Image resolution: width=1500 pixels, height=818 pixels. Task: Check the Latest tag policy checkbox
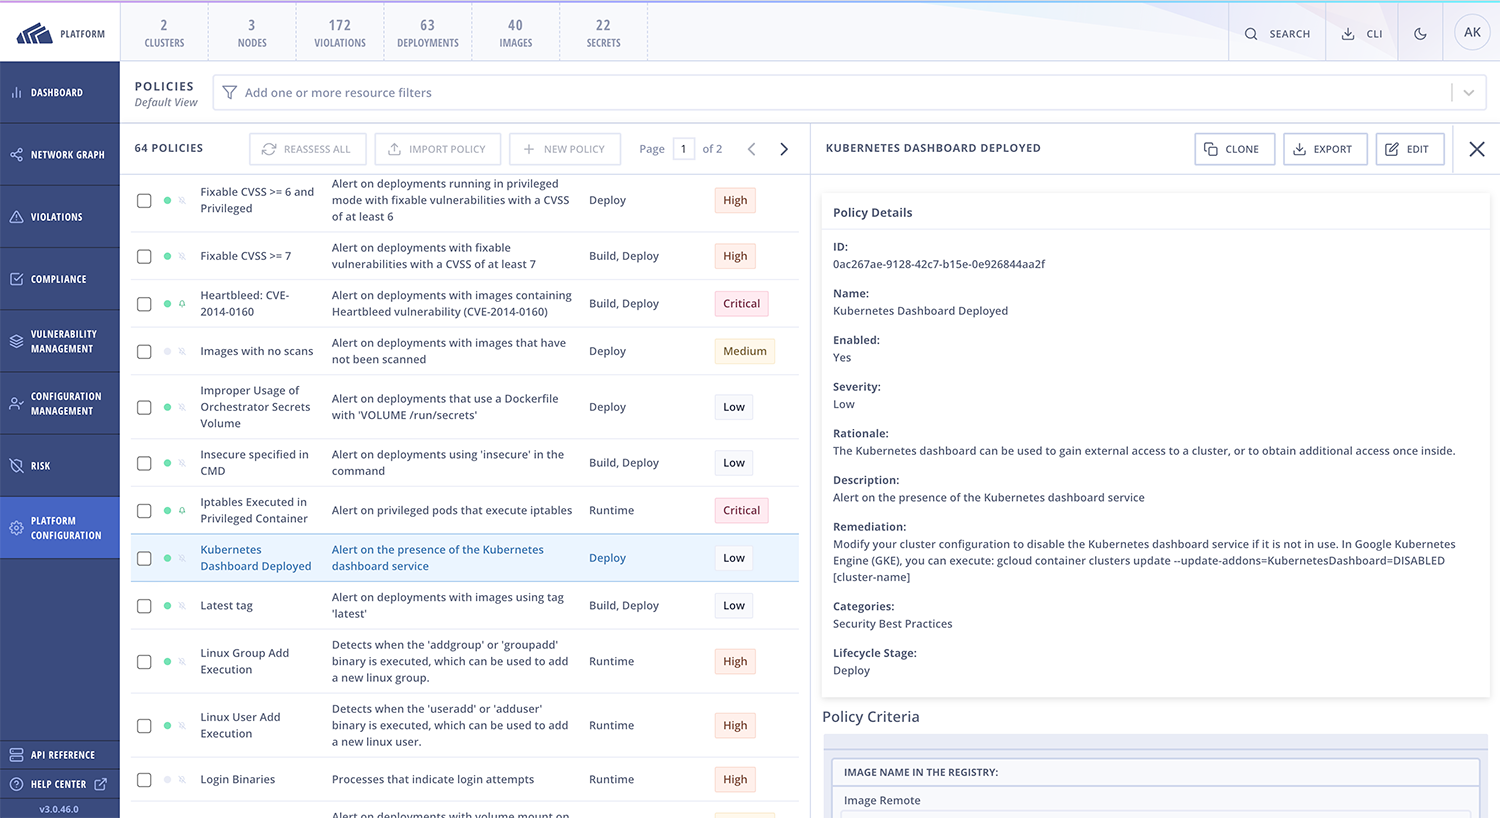point(144,606)
